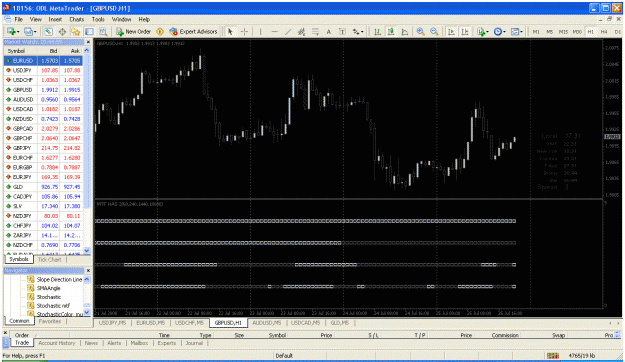Image resolution: width=625 pixels, height=362 pixels.
Task: Select the M15 timeframe button
Action: (x=563, y=31)
